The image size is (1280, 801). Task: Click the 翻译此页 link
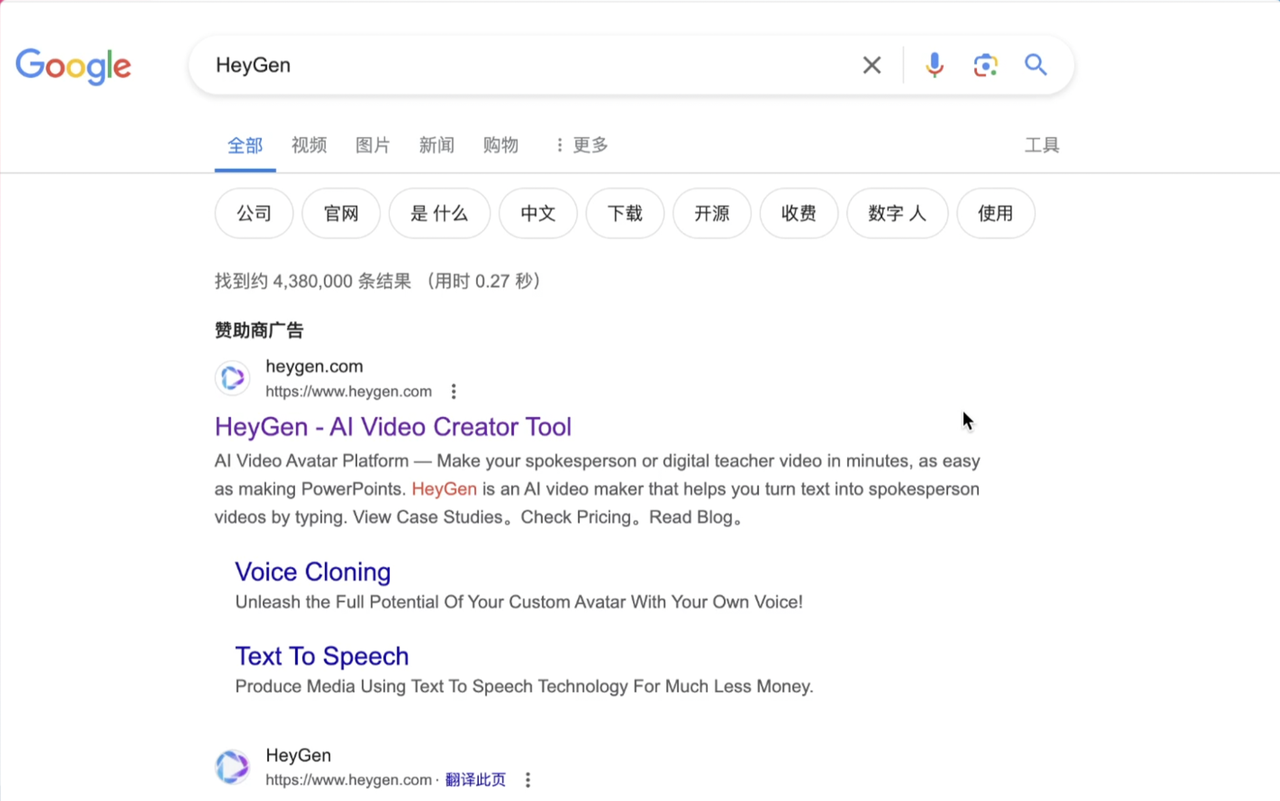[476, 780]
